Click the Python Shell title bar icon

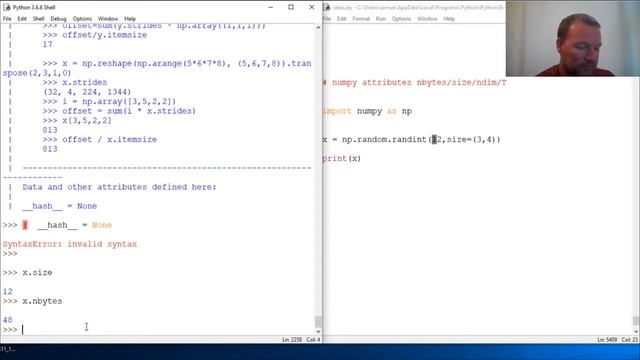pyautogui.click(x=7, y=7)
